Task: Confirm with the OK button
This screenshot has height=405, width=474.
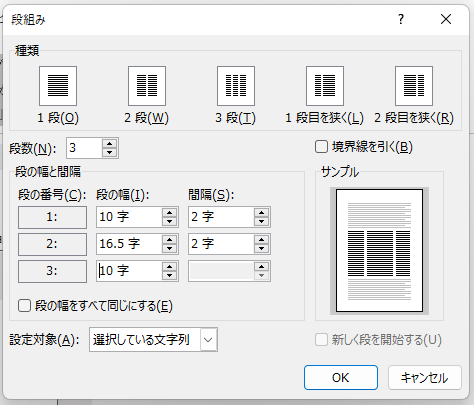Action: pyautogui.click(x=341, y=378)
